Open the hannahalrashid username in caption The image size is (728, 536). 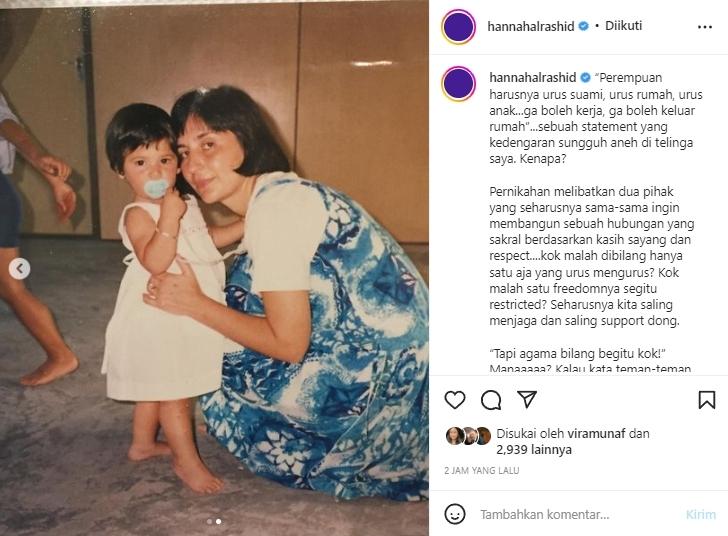point(533,78)
